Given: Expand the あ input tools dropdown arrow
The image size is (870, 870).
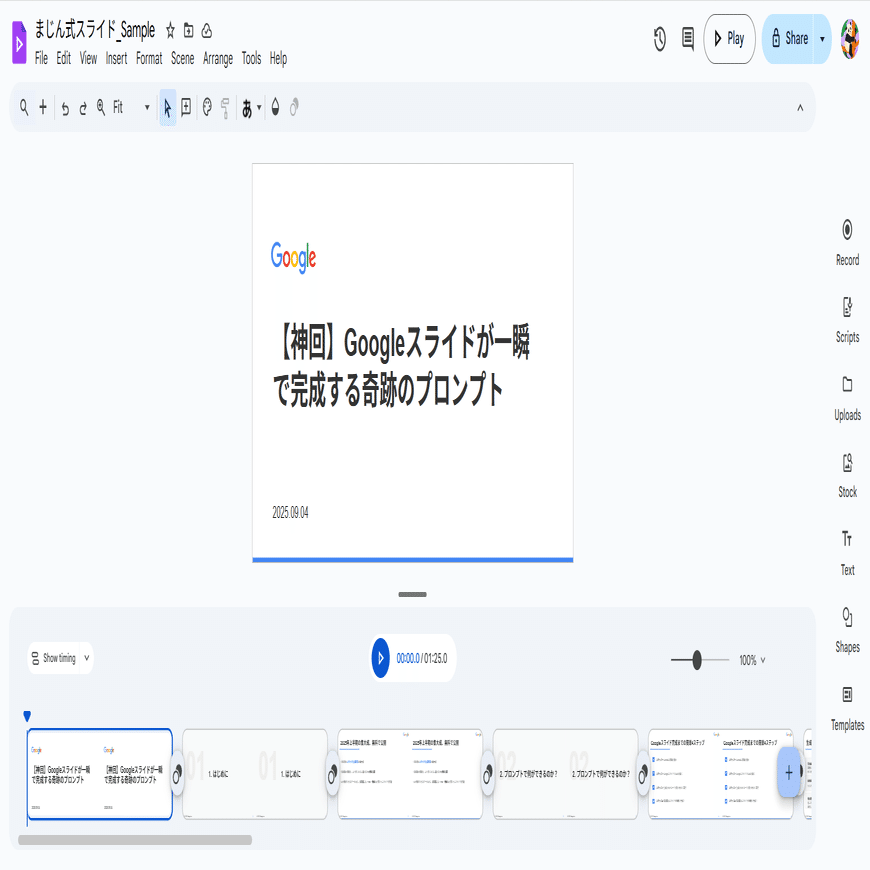Looking at the screenshot, I should tap(259, 108).
